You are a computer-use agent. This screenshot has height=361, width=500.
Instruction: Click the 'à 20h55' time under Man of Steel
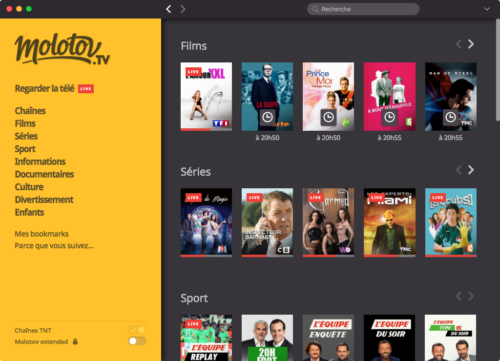coord(451,138)
